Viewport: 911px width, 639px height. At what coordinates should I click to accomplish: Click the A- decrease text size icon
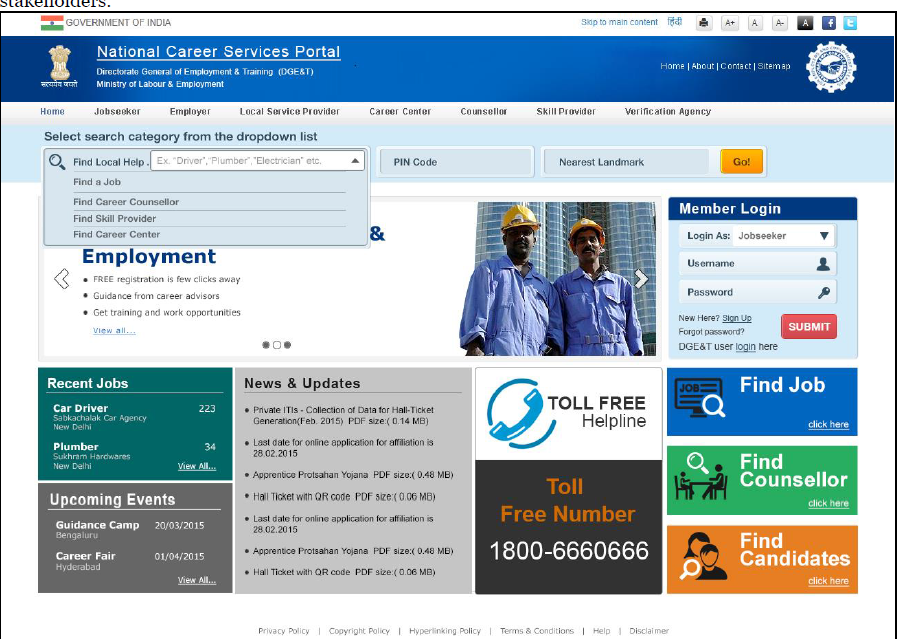pyautogui.click(x=779, y=22)
